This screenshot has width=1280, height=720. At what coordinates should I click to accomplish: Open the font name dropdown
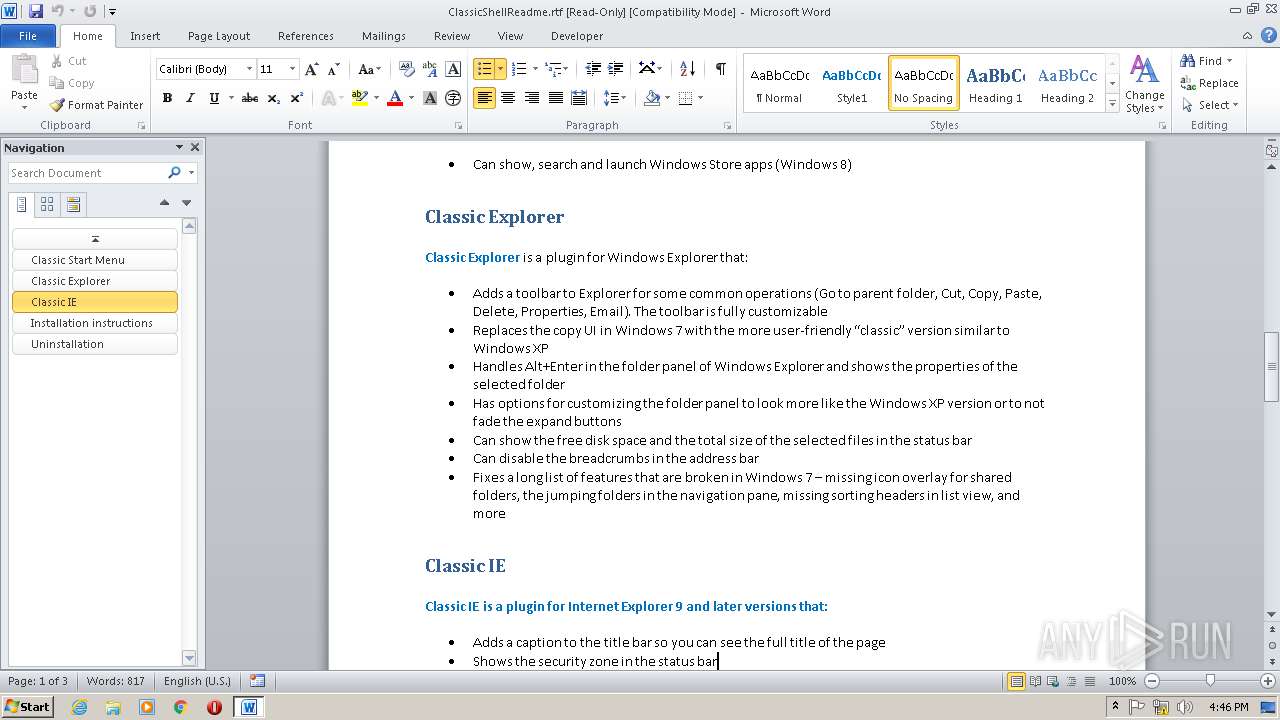pos(249,69)
